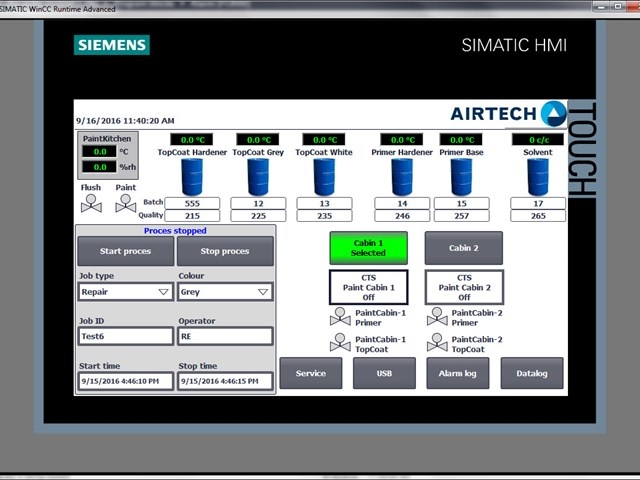Open the Alarm log screen

pos(458,373)
